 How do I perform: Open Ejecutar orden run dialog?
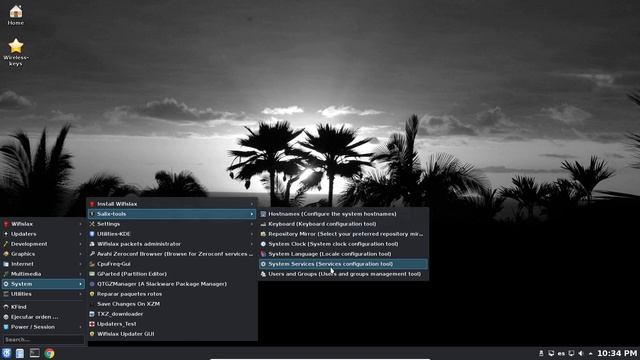click(x=43, y=317)
